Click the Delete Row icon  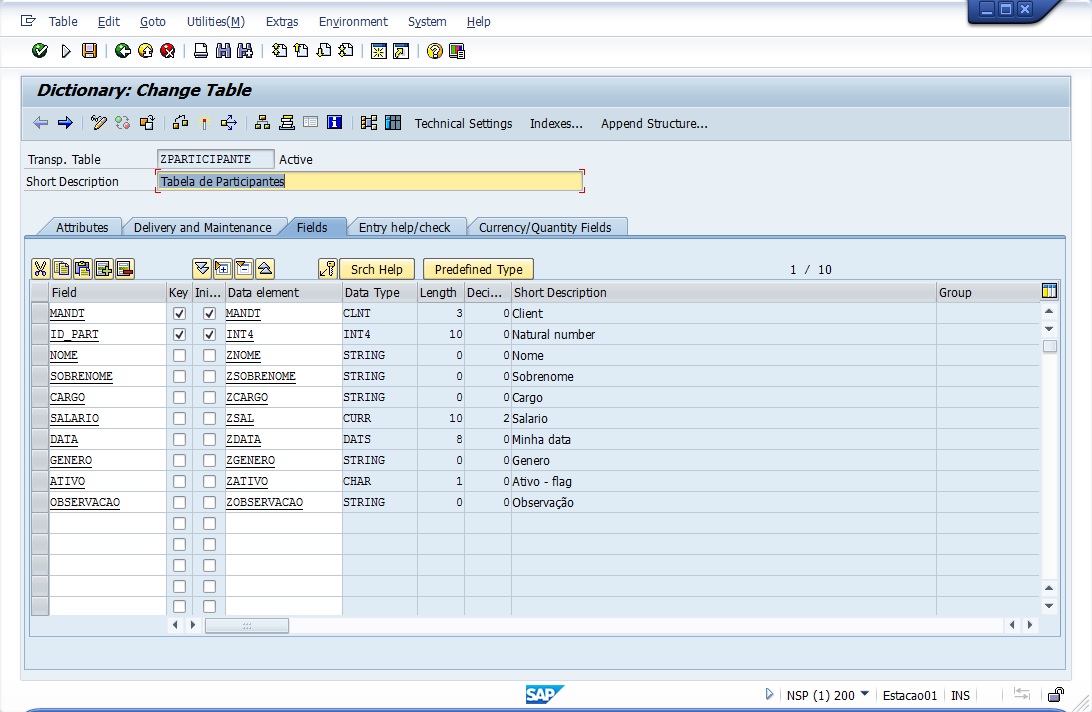124,269
